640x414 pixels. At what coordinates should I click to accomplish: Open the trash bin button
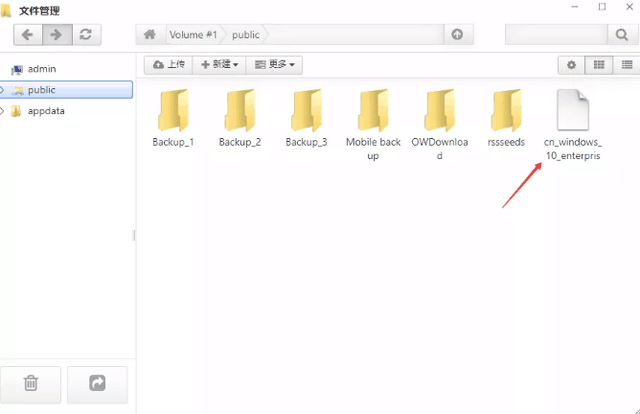pos(31,383)
